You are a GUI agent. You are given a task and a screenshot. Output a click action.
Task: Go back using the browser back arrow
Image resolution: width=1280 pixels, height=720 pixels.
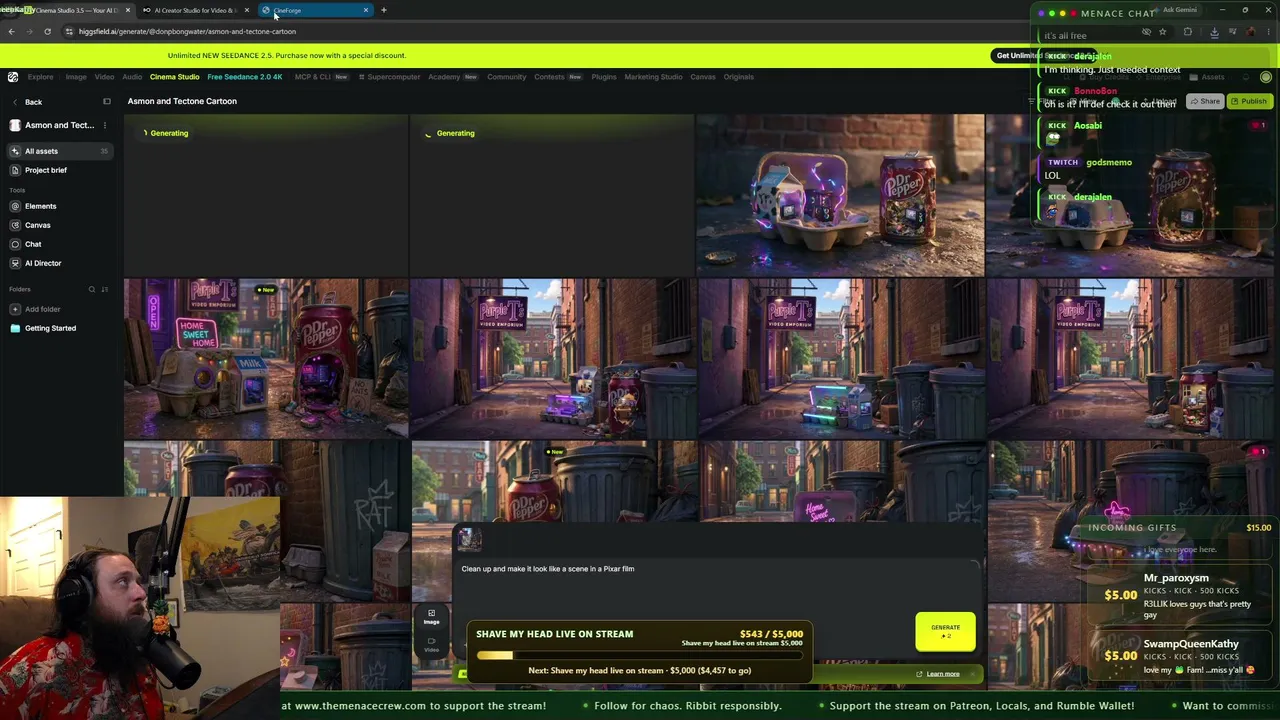[11, 31]
